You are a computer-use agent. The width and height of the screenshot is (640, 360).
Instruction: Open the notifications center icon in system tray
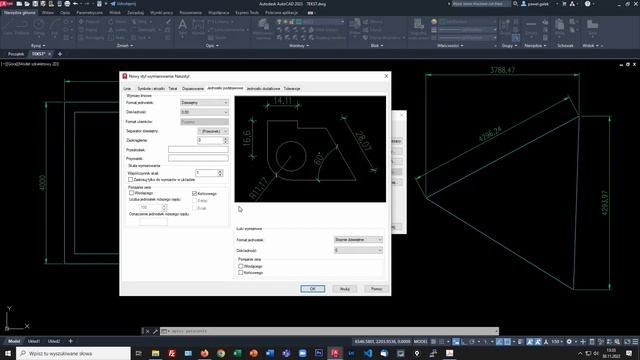click(x=629, y=353)
